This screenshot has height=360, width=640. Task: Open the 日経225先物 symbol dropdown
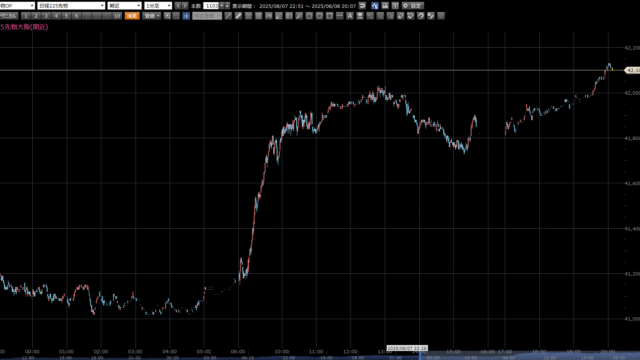coord(71,6)
